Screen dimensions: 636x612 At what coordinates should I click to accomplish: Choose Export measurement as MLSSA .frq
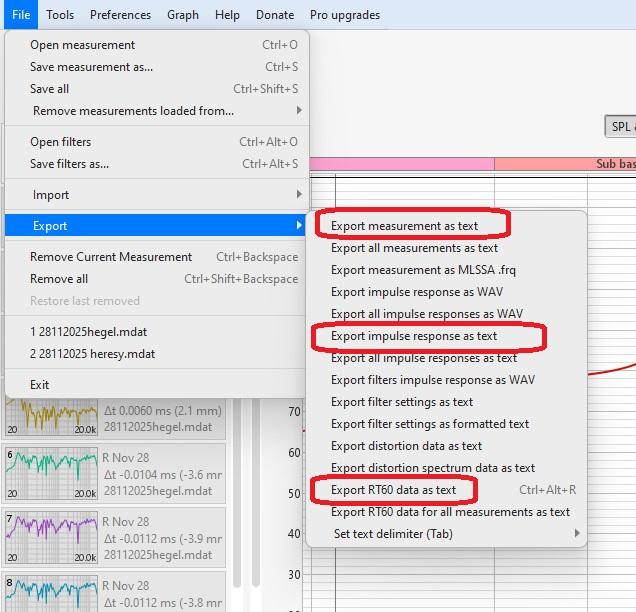click(423, 270)
